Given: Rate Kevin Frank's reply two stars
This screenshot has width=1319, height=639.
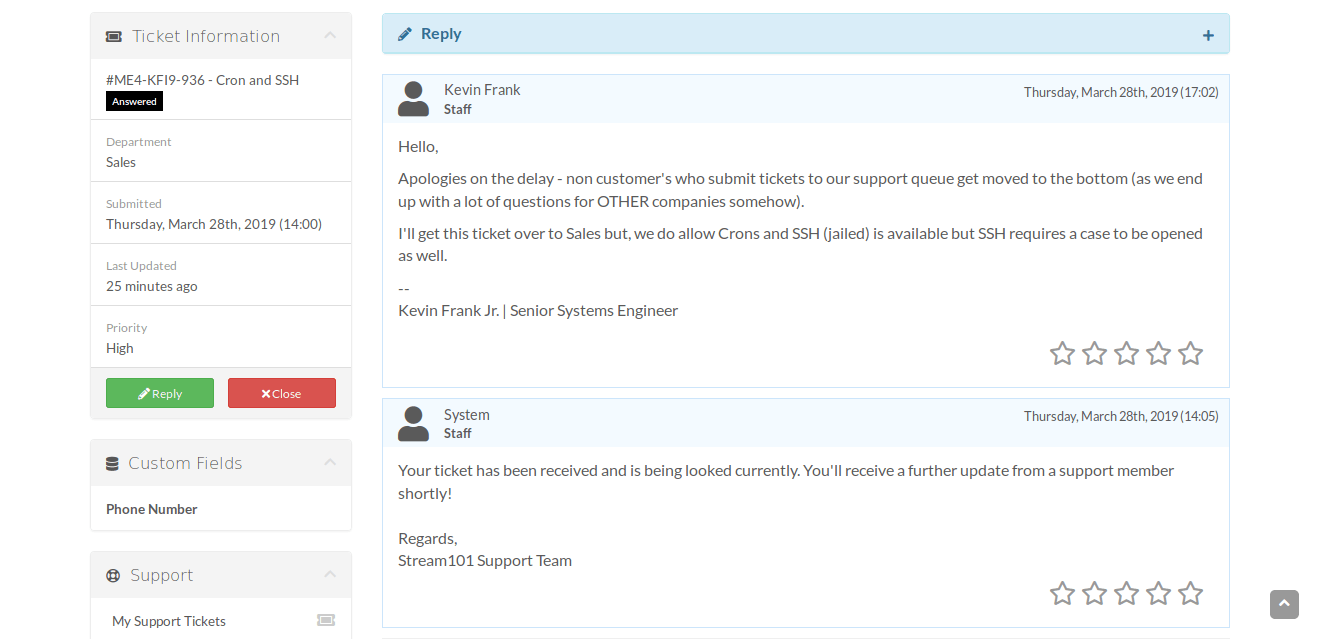Looking at the screenshot, I should pos(1094,353).
